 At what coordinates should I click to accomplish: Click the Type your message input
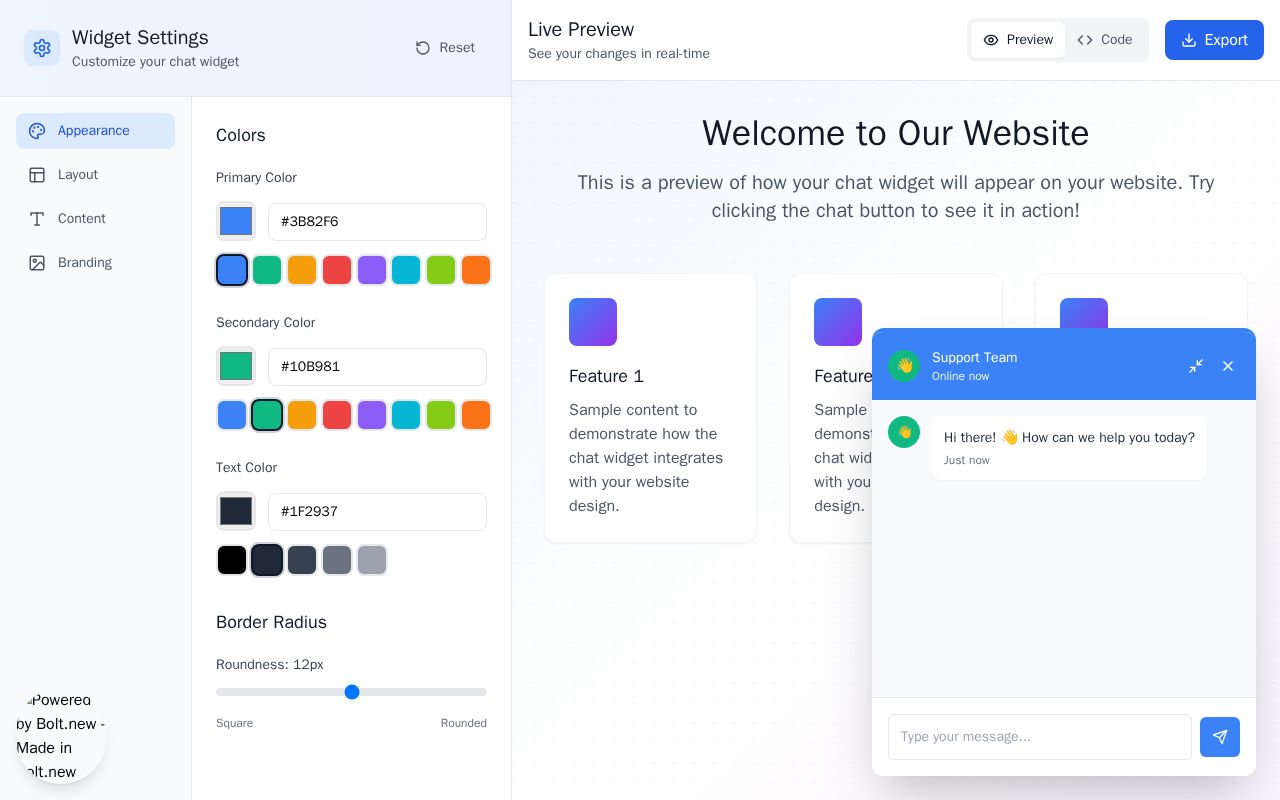click(1040, 737)
